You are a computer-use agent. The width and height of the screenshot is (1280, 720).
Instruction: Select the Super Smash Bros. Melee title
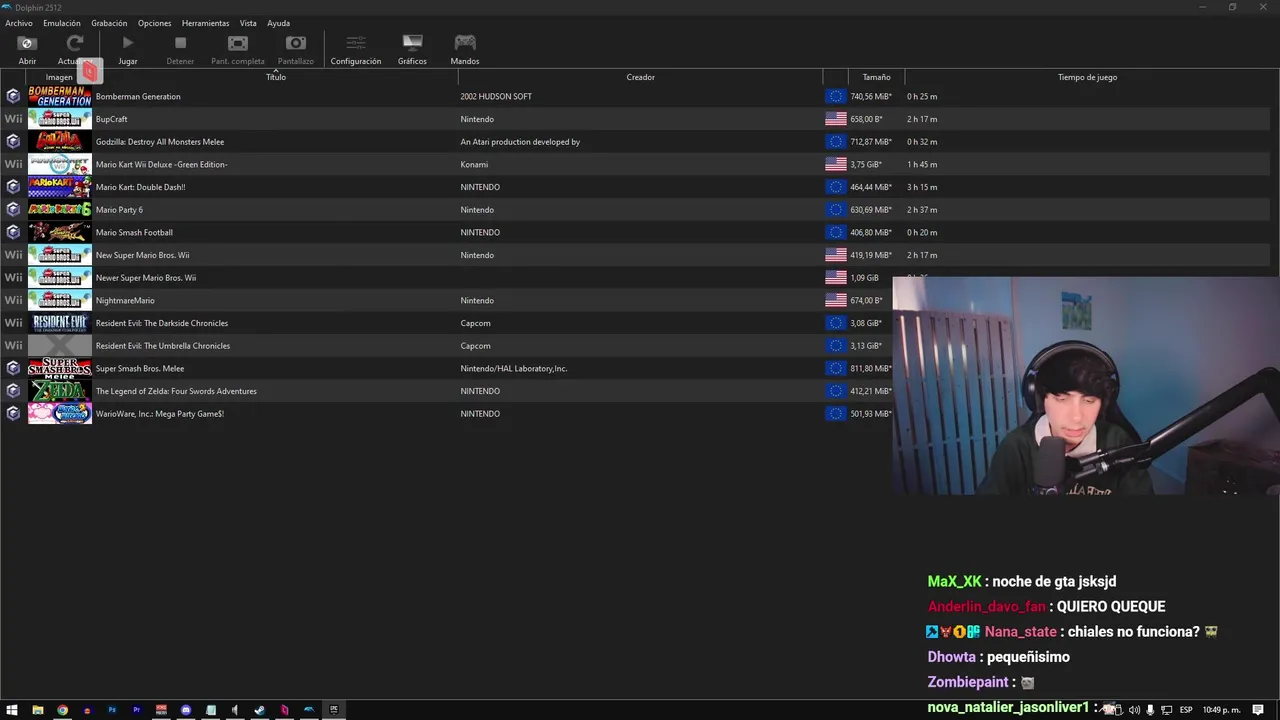[140, 368]
